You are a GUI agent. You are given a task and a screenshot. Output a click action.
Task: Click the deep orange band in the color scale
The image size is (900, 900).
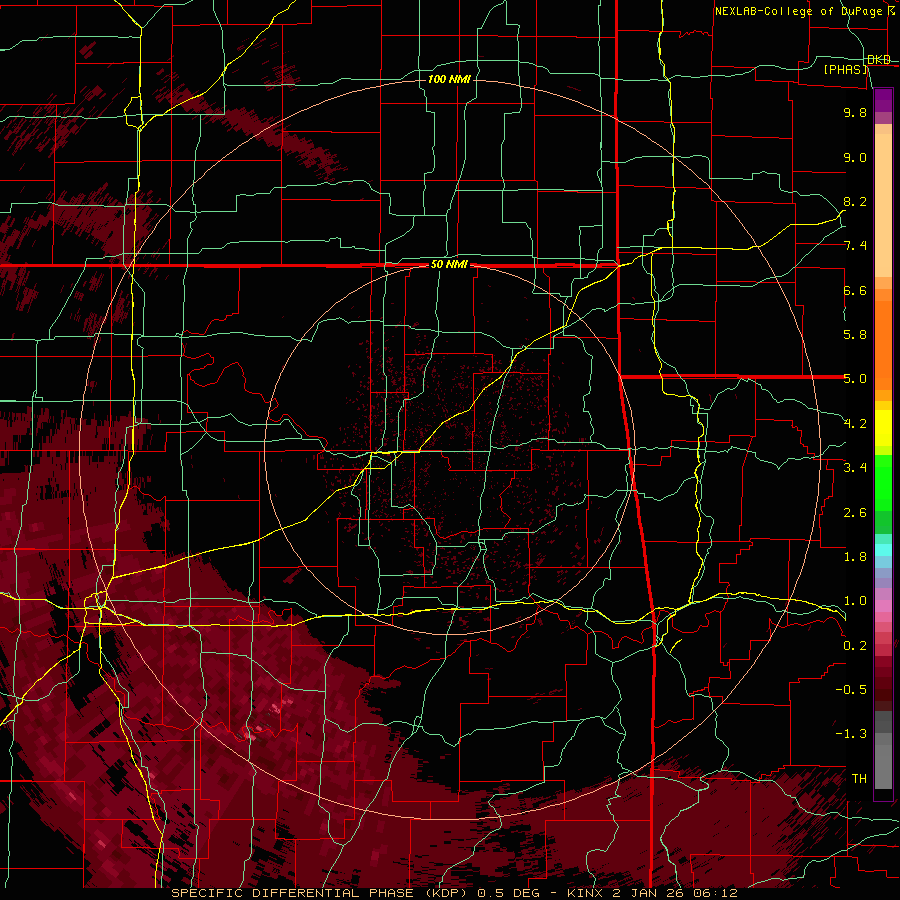click(x=883, y=345)
